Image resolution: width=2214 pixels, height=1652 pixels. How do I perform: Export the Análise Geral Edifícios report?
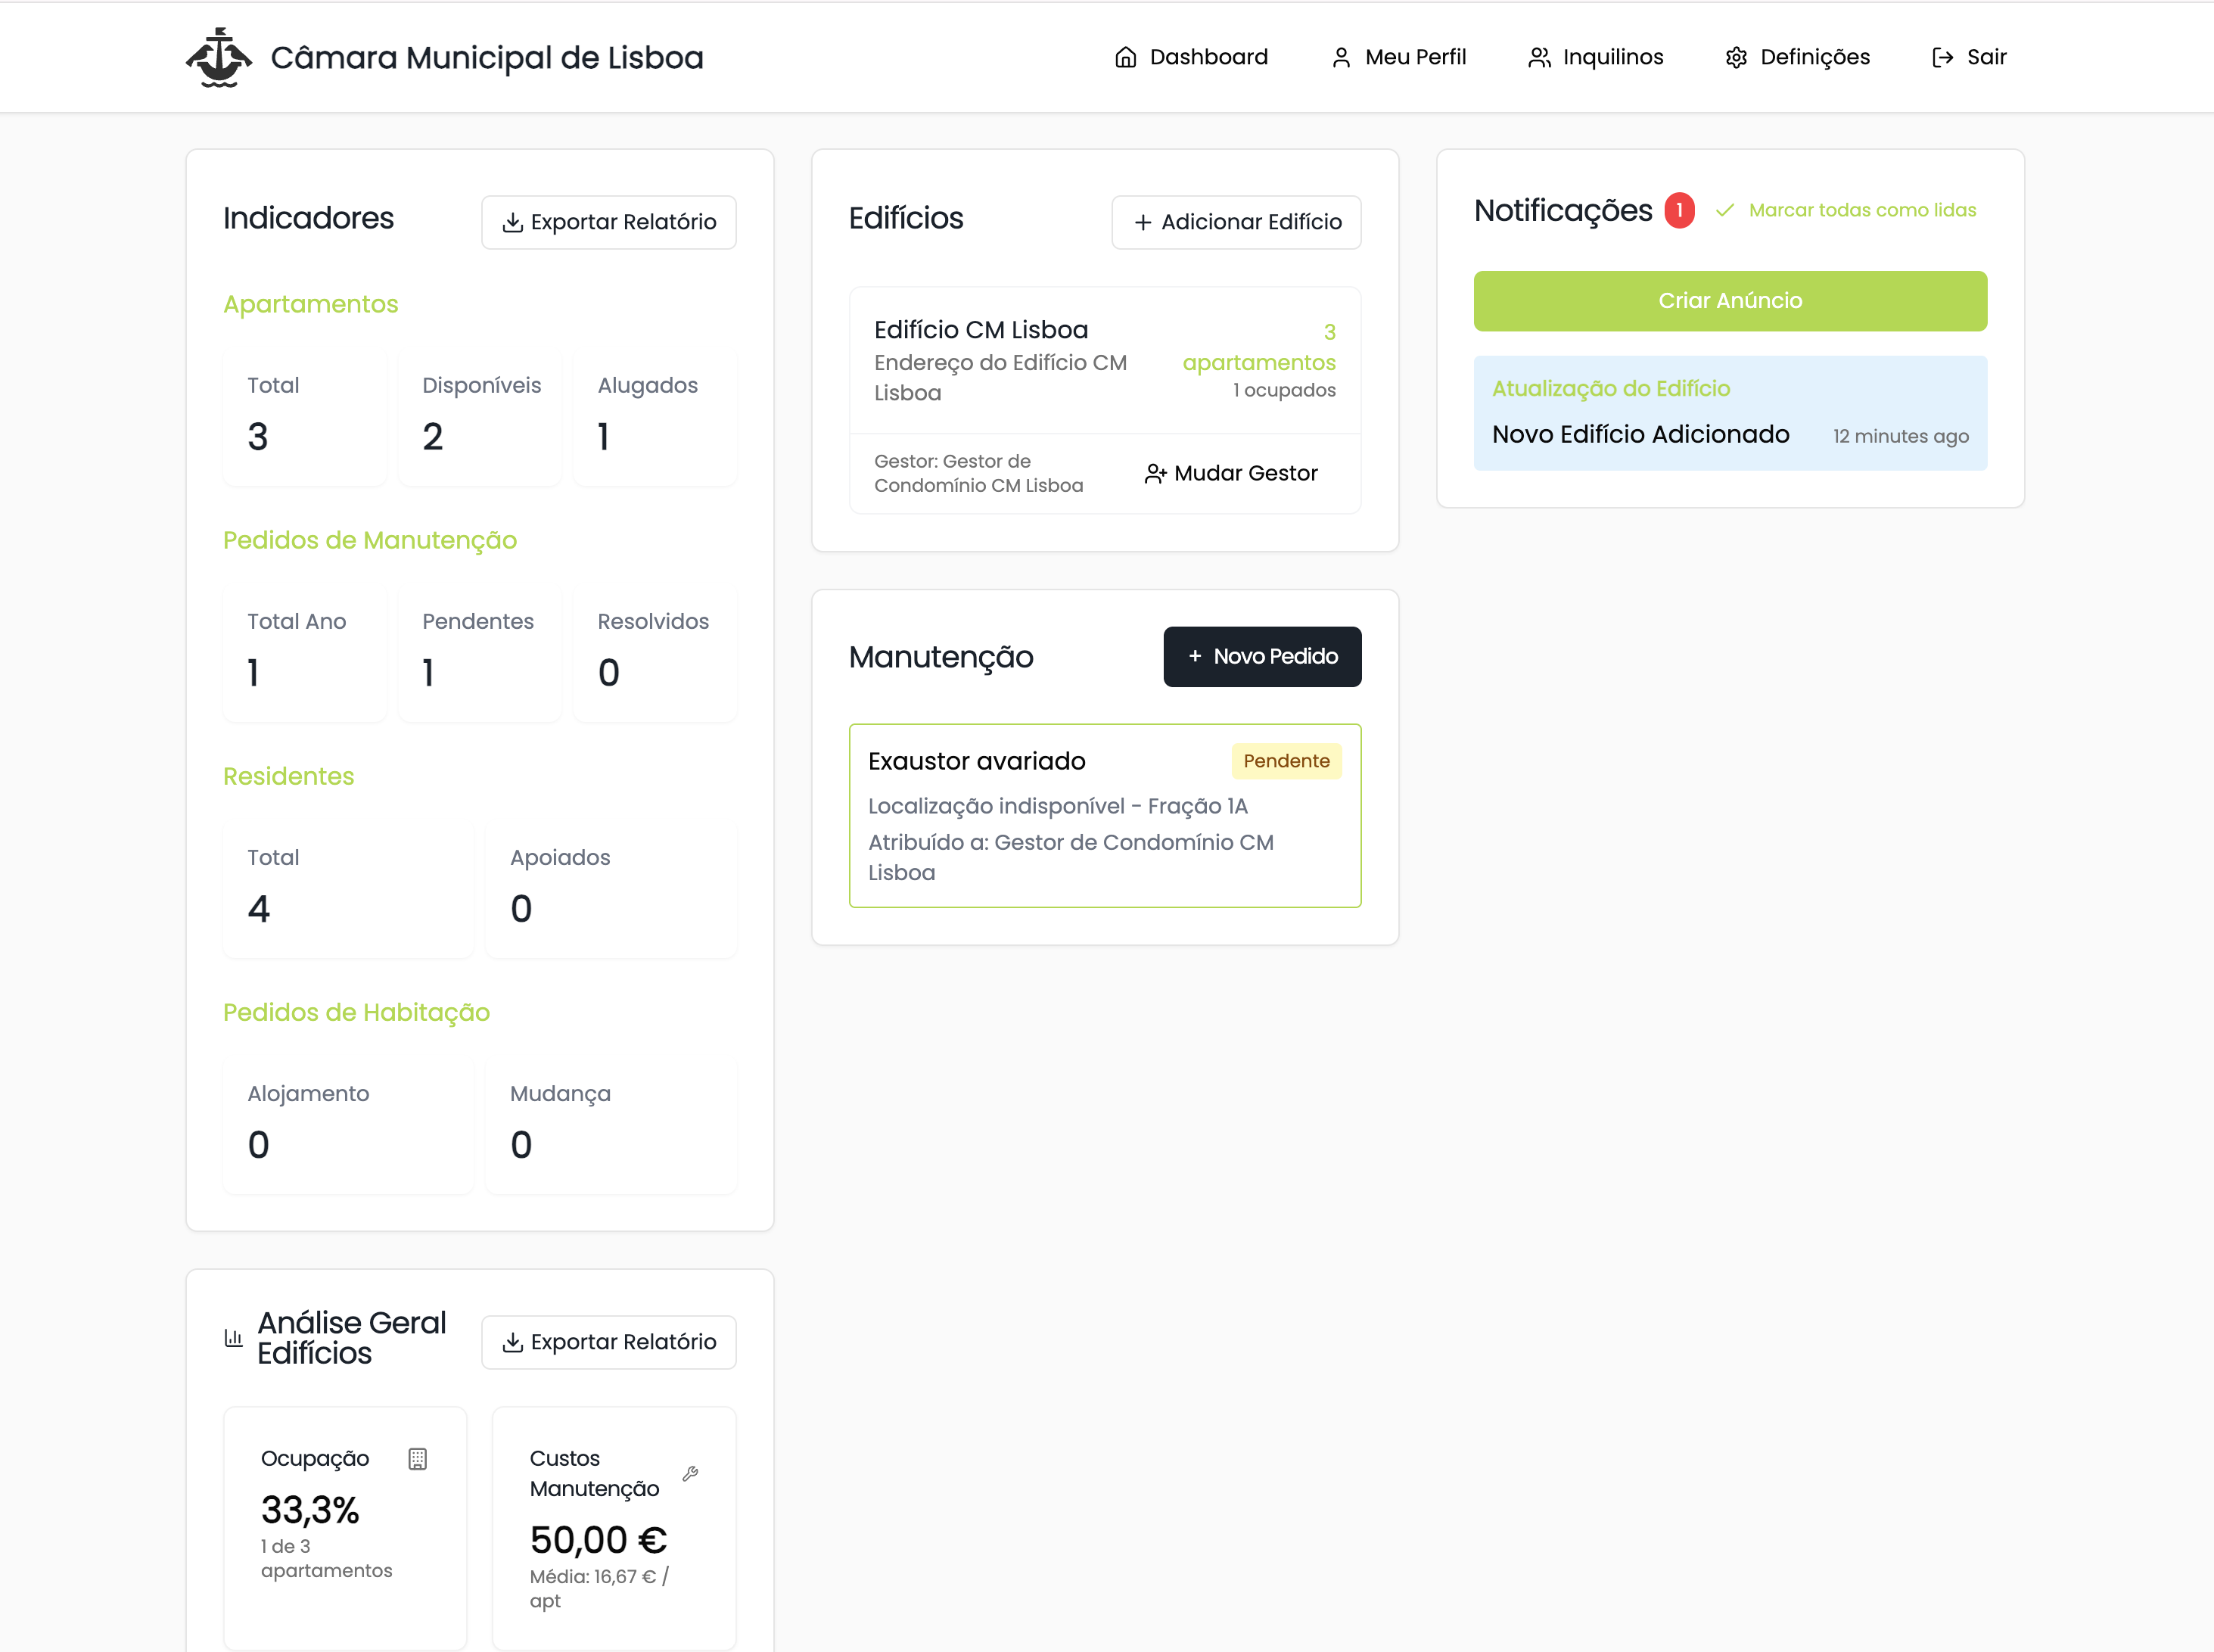(609, 1342)
